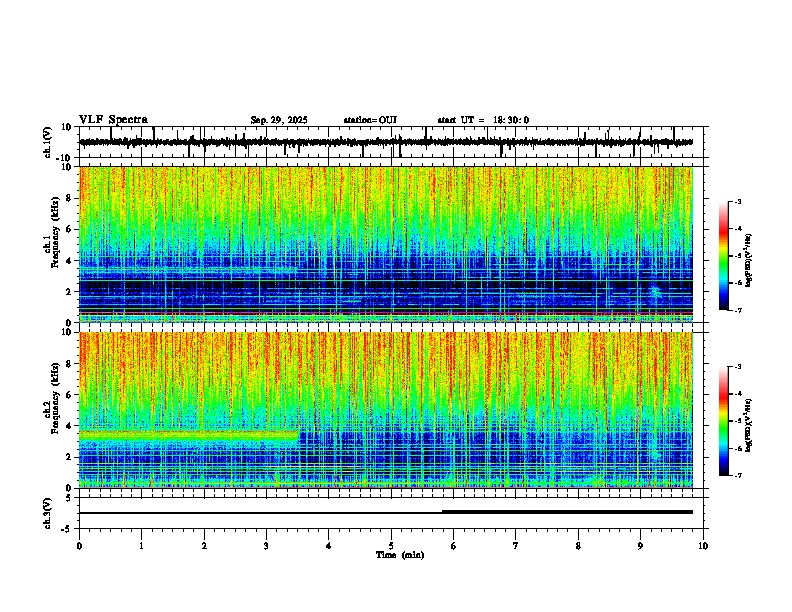Viewport: 792px width, 612px height.
Task: Click the "start UT = 18:30: 0" text
Action: coord(483,120)
